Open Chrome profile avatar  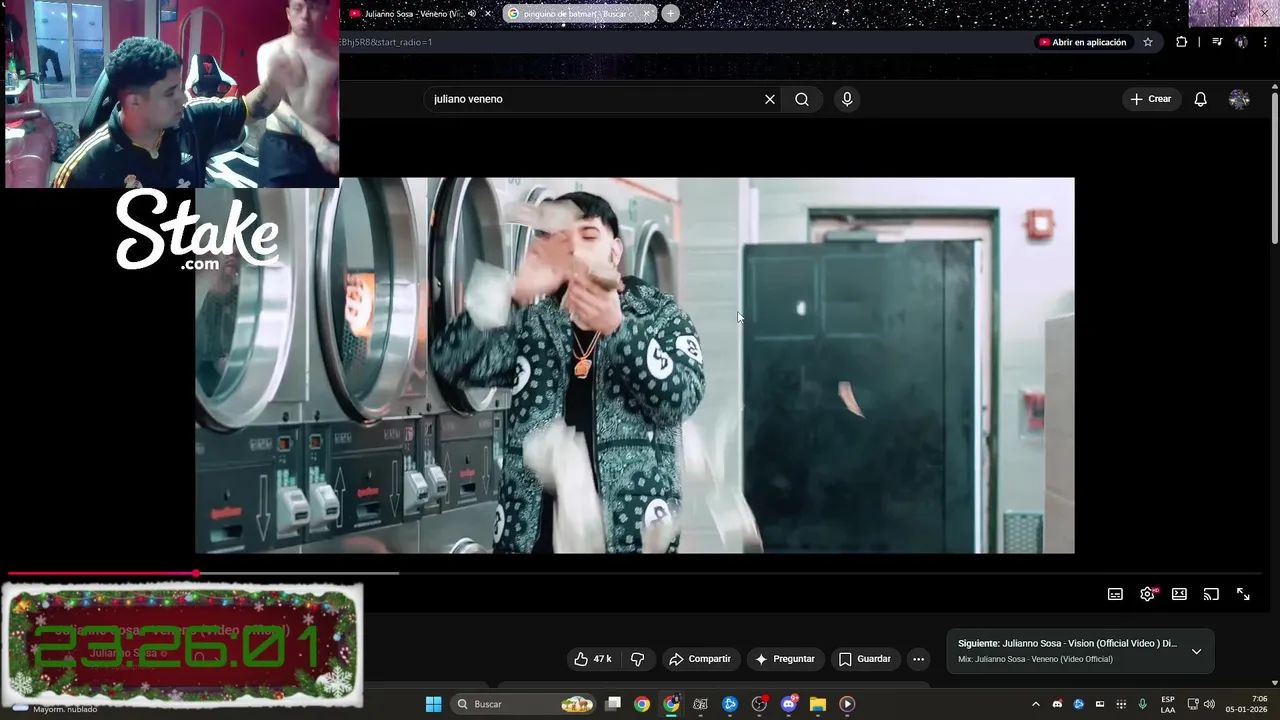(1241, 42)
